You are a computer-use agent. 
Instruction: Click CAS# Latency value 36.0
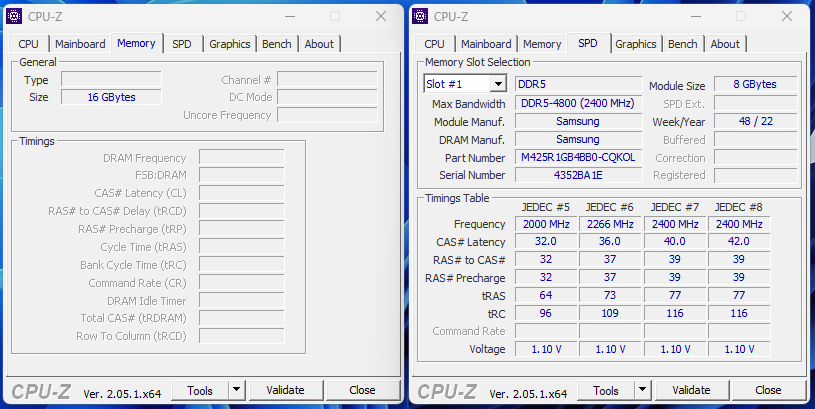coord(610,242)
